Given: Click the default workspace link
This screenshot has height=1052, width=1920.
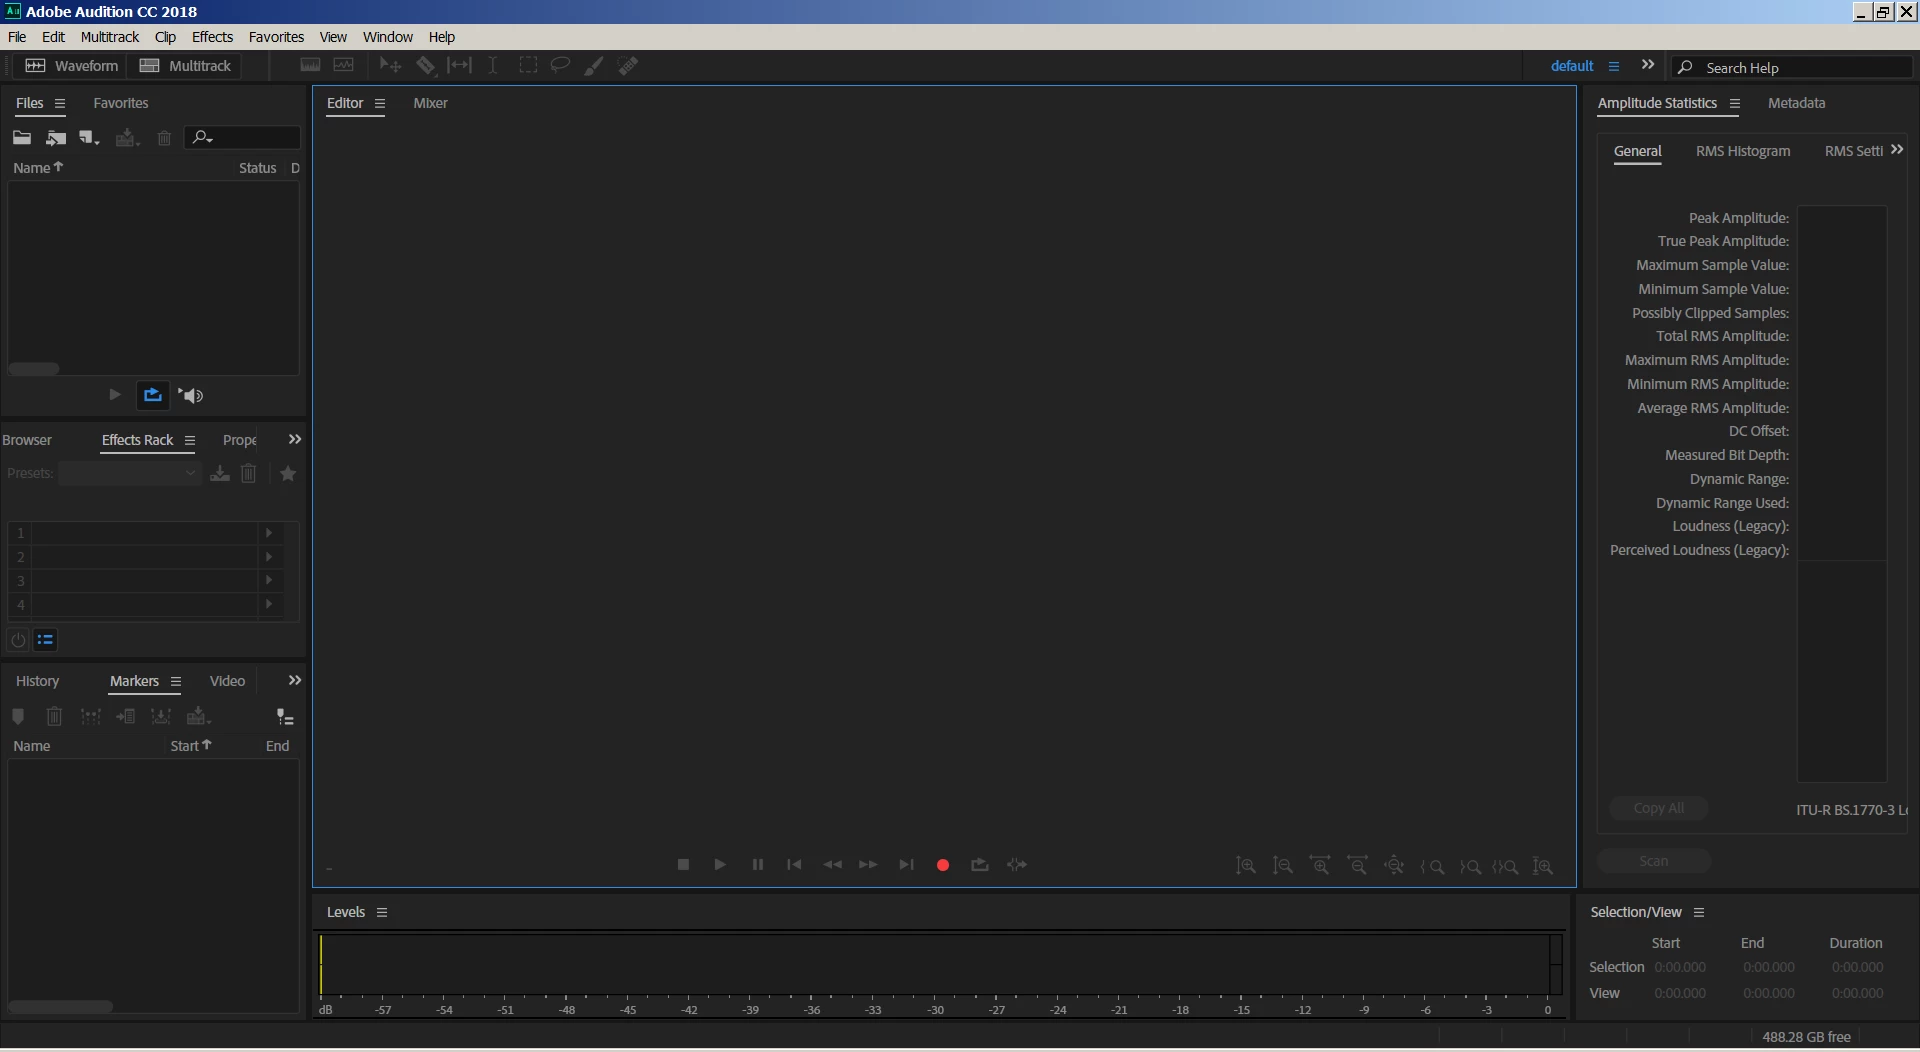Looking at the screenshot, I should coord(1572,66).
